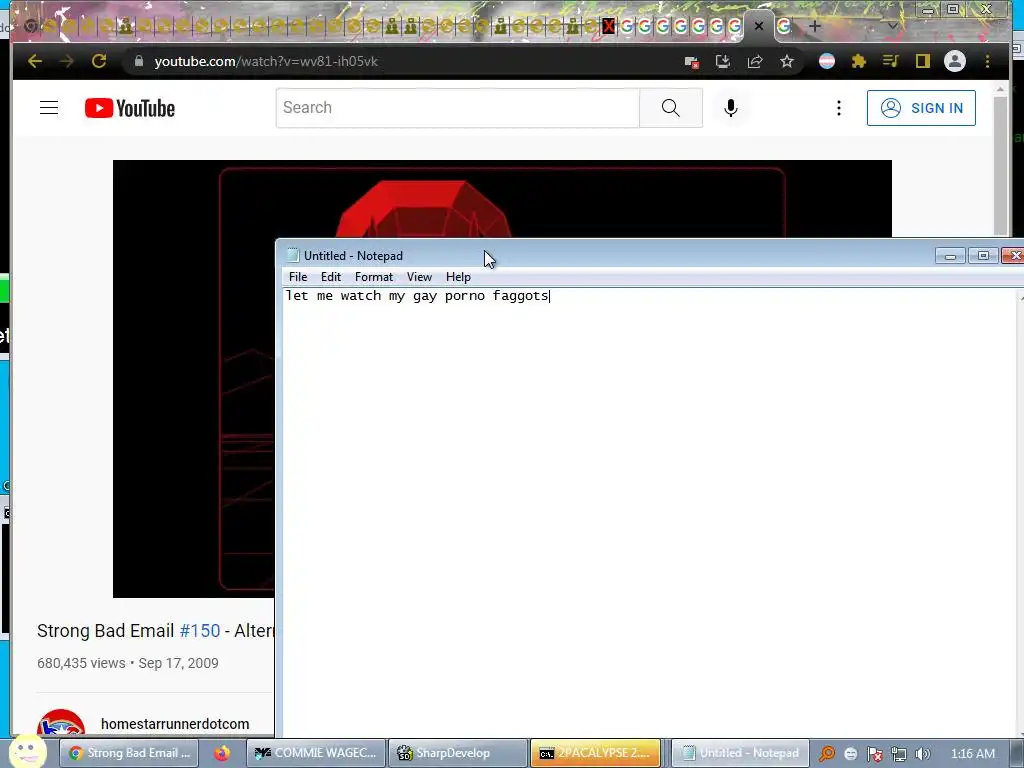
Task: Reload the YouTube page
Action: coord(99,61)
